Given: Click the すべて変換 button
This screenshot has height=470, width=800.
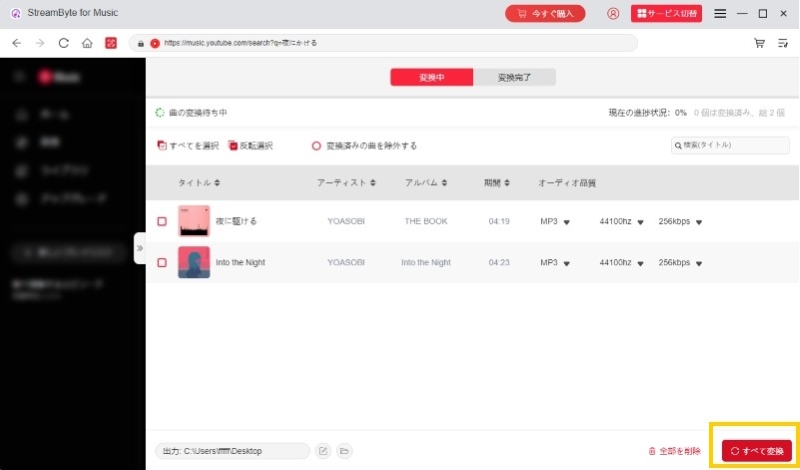Looking at the screenshot, I should click(x=757, y=451).
